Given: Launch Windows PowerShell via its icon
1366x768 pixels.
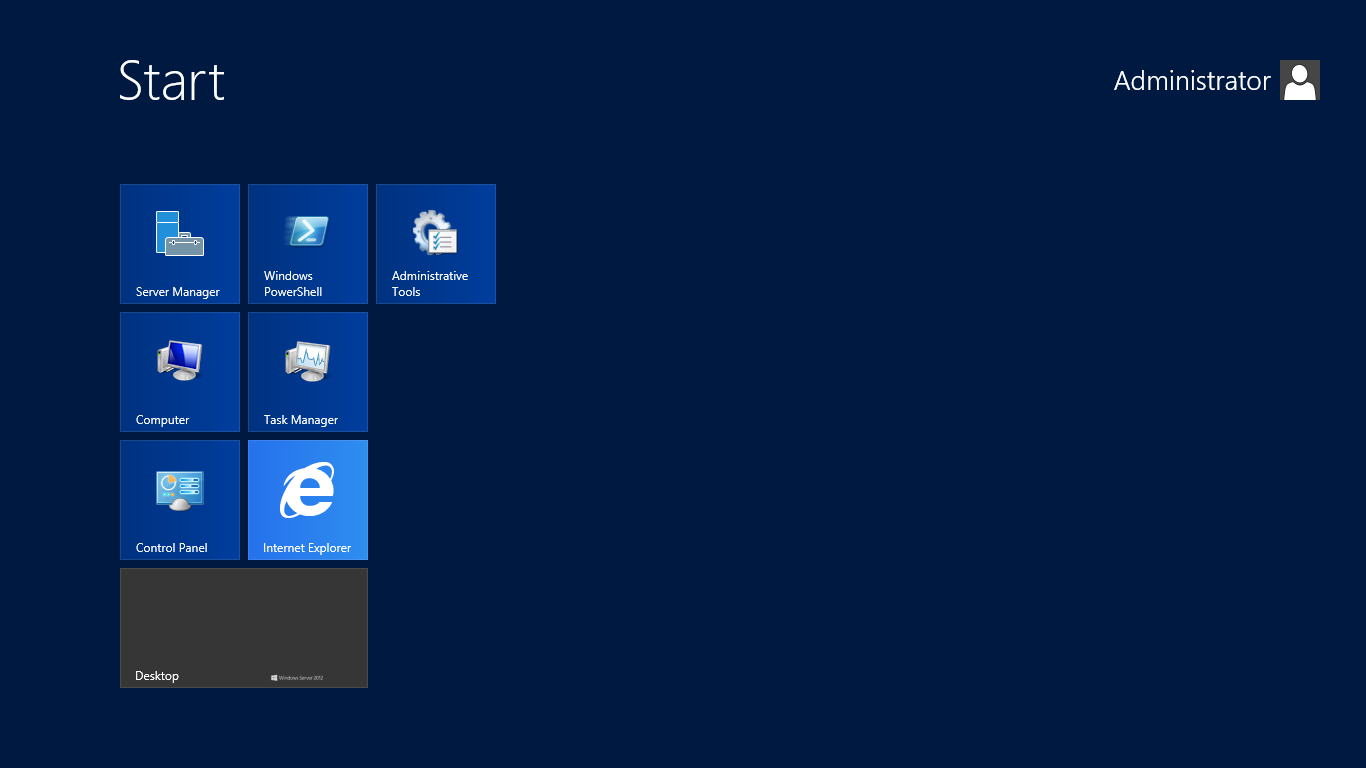Looking at the screenshot, I should [308, 231].
